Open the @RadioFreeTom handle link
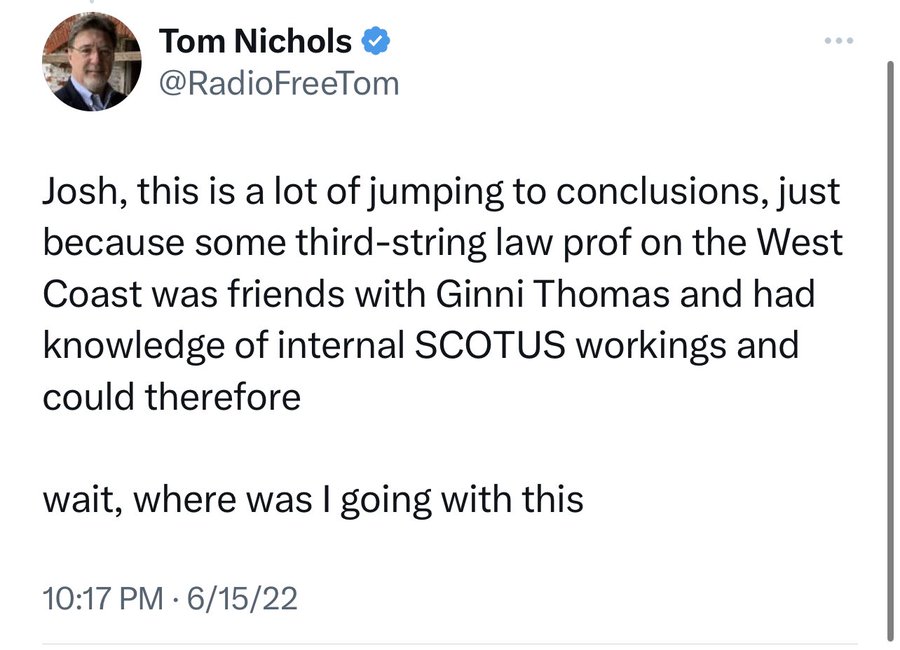The image size is (900, 650). tap(279, 83)
